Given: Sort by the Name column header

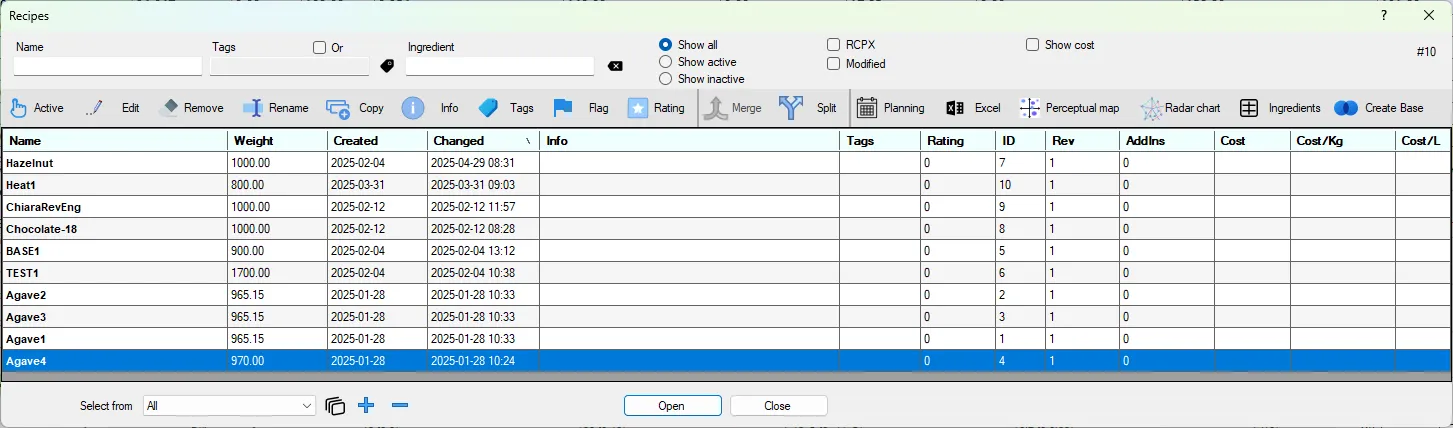Looking at the screenshot, I should pos(115,141).
